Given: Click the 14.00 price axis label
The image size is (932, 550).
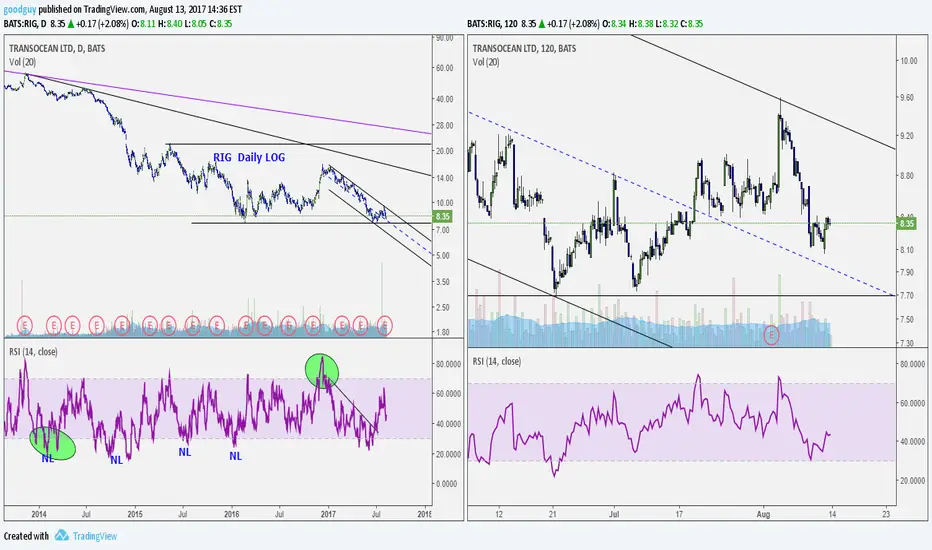Looking at the screenshot, I should (x=445, y=178).
